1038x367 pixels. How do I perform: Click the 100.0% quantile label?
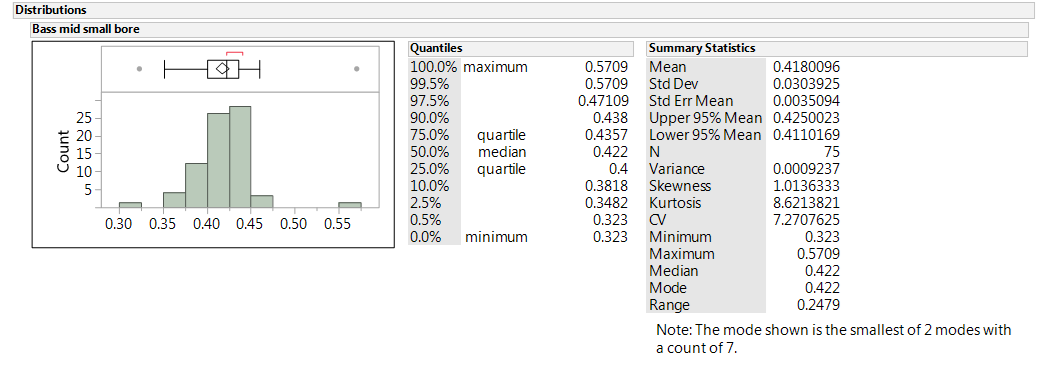434,67
